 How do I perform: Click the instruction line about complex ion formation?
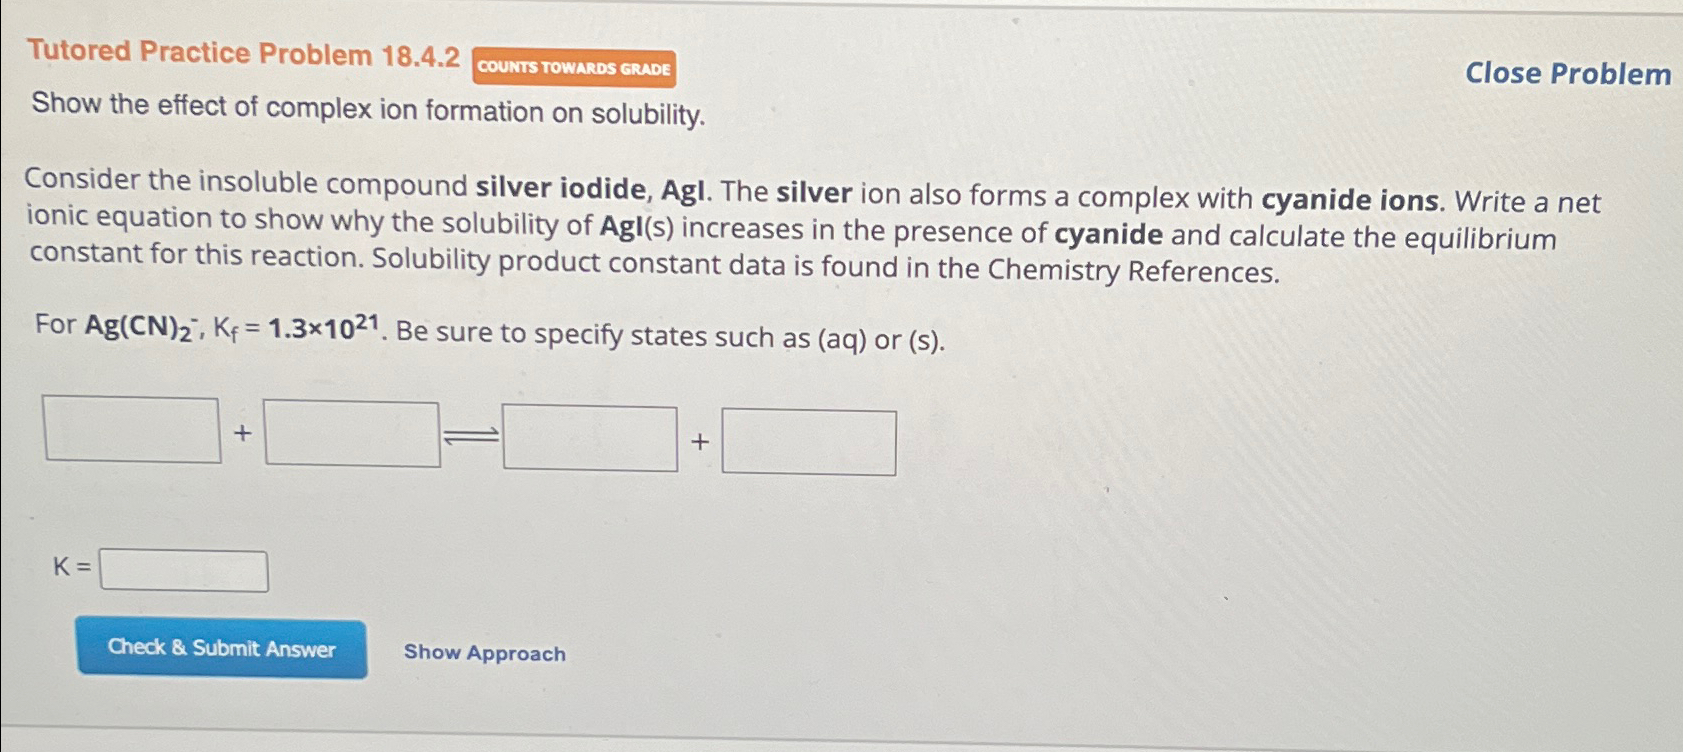367,113
